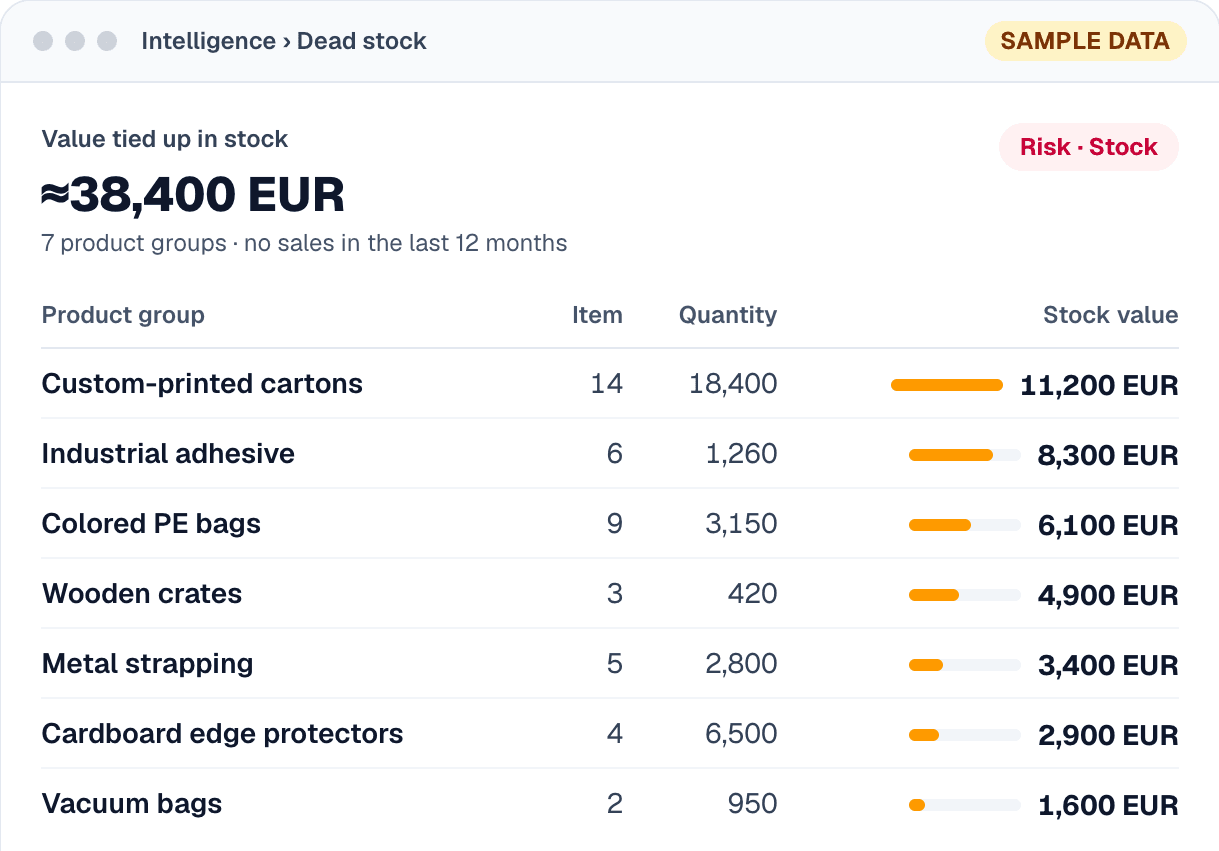Click the Intelligence › Dead stock breadcrumb
This screenshot has height=851, width=1219.
[x=284, y=41]
